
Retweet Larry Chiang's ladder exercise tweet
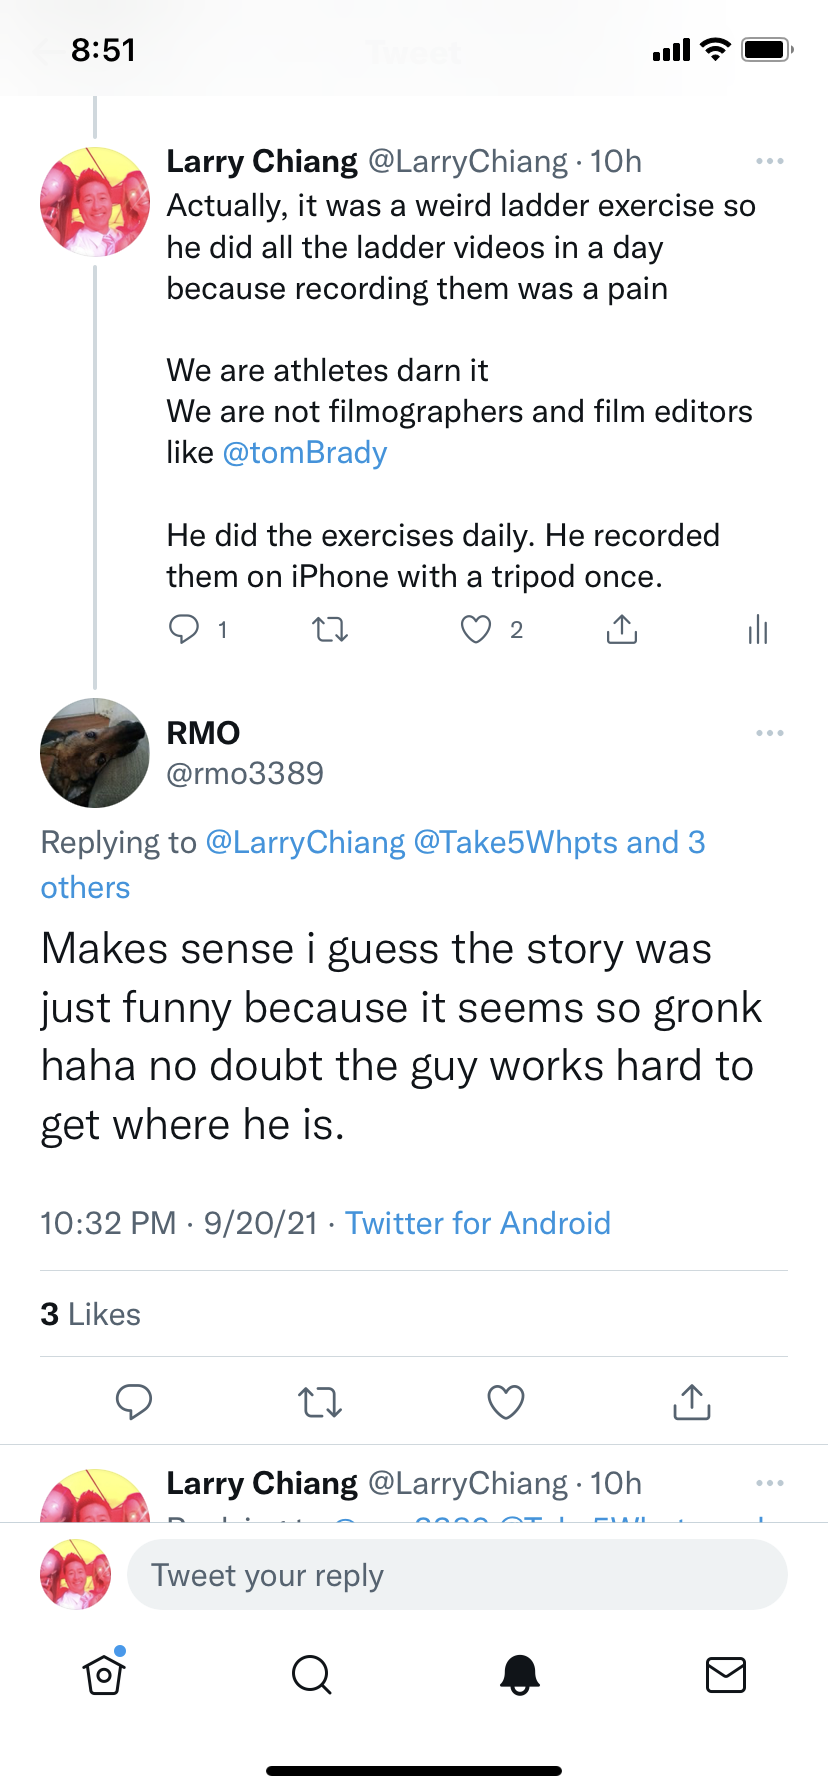point(330,629)
